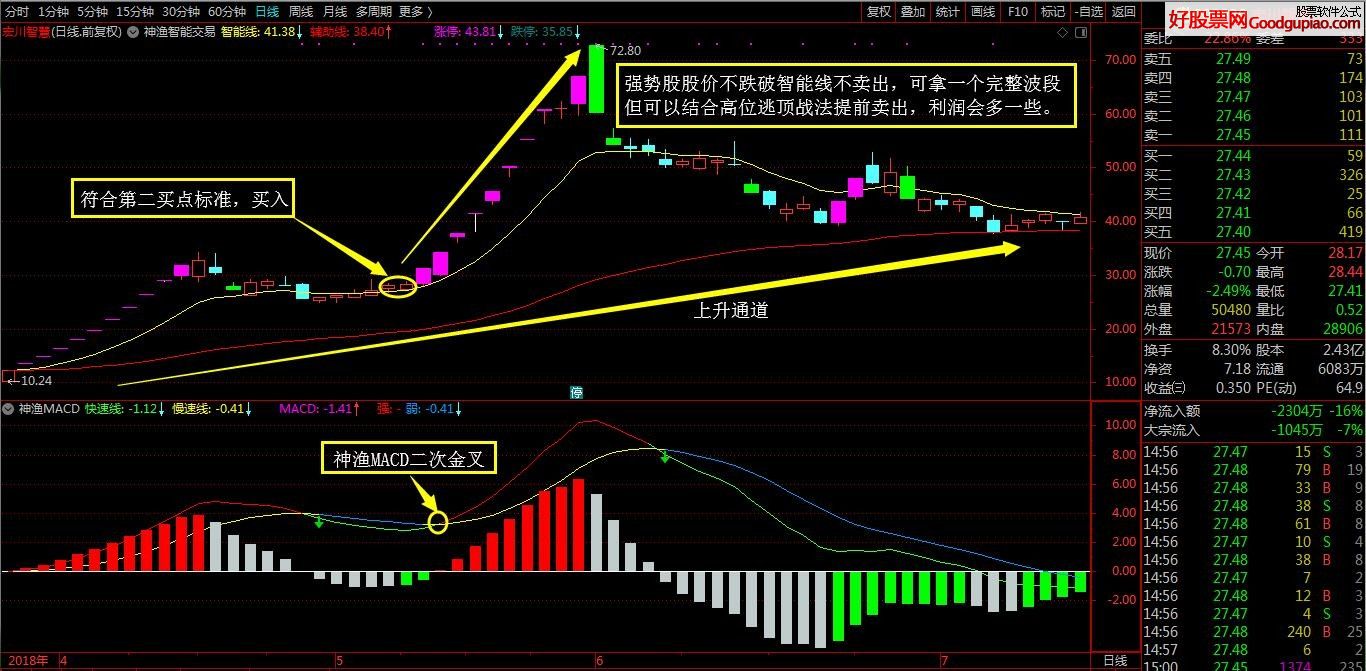The height and width of the screenshot is (671, 1366).
Task: Click the 大宗流入 -1045万 row
Action: 1253,430
